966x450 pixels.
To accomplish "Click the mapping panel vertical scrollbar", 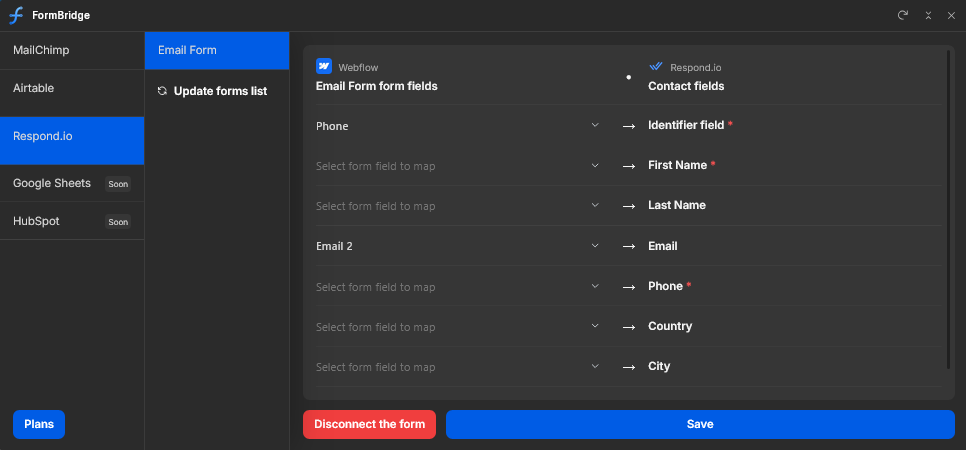I will pos(949,210).
